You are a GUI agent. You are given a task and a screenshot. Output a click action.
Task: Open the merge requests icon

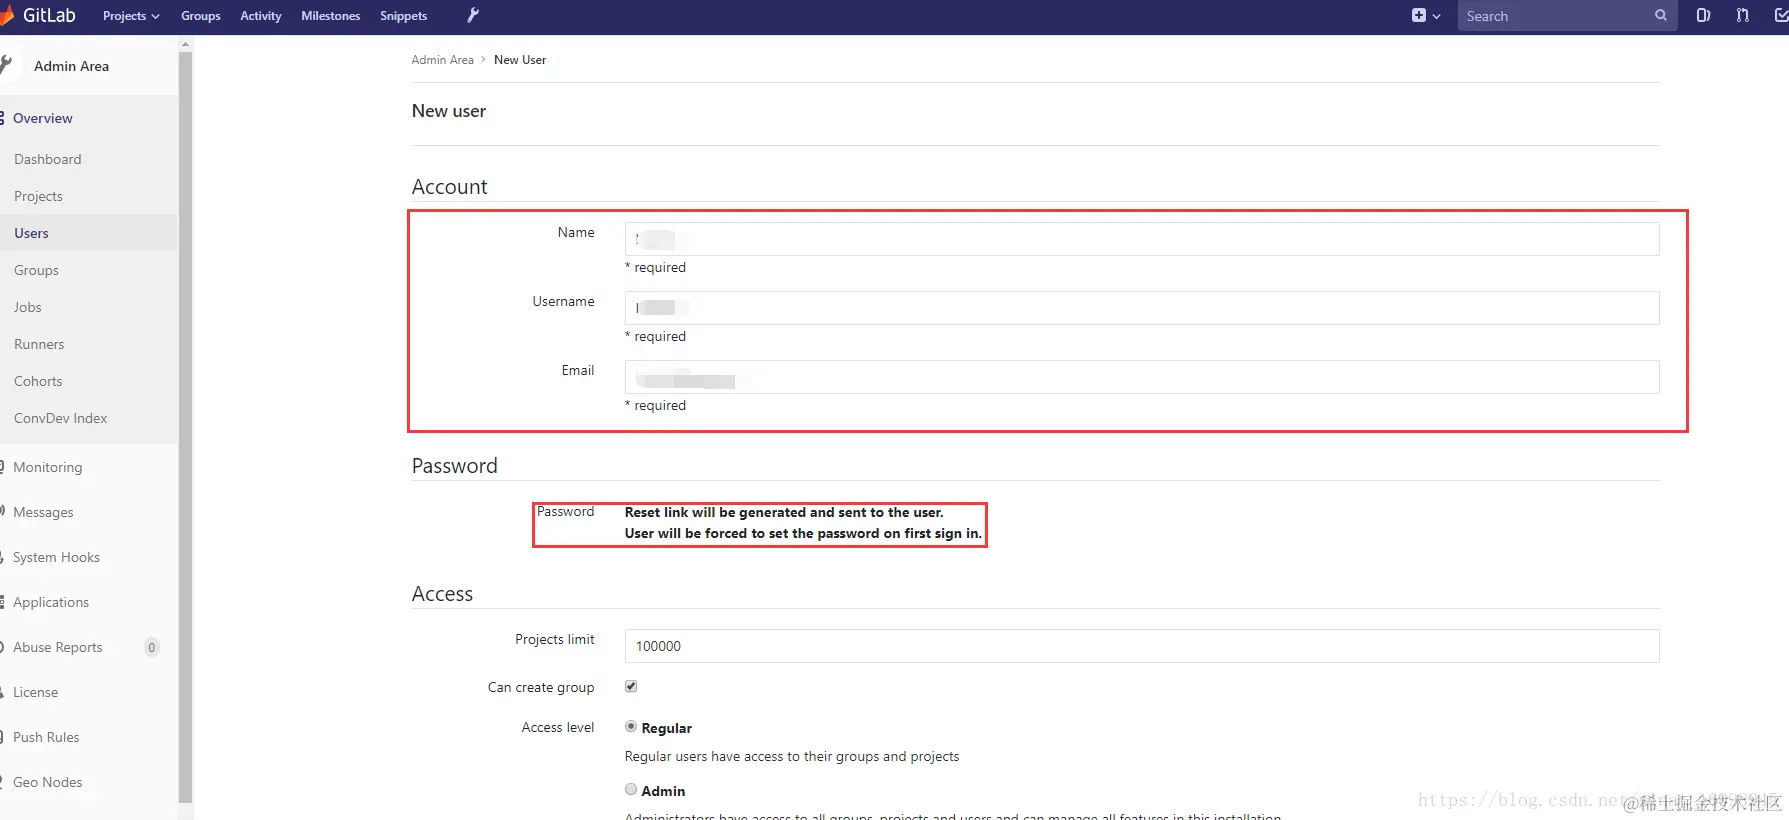(x=1743, y=15)
